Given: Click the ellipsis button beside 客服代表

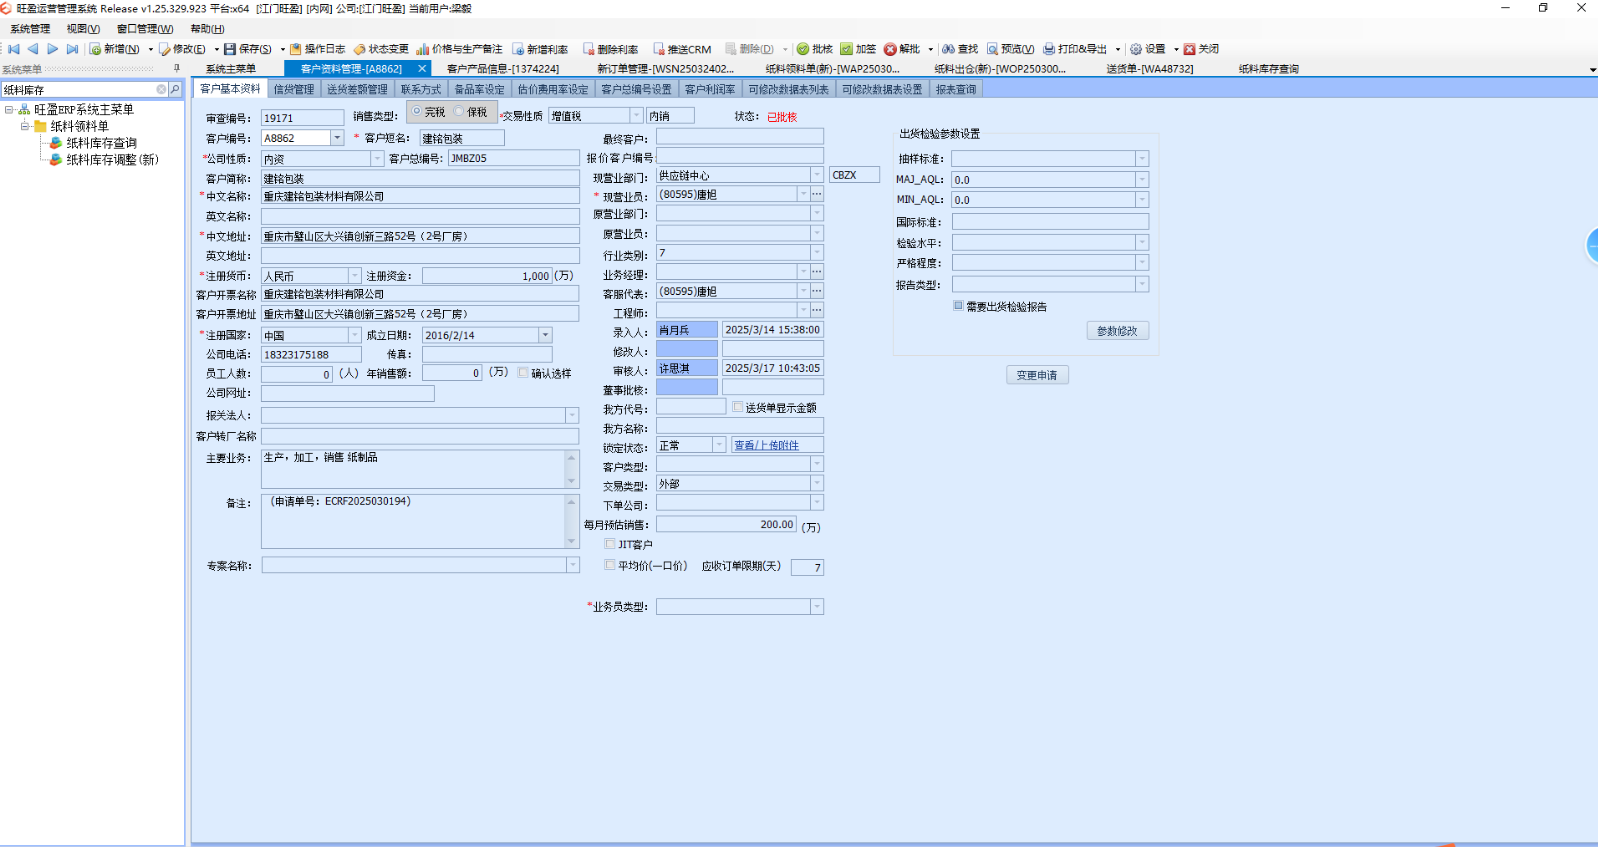Looking at the screenshot, I should click(817, 291).
